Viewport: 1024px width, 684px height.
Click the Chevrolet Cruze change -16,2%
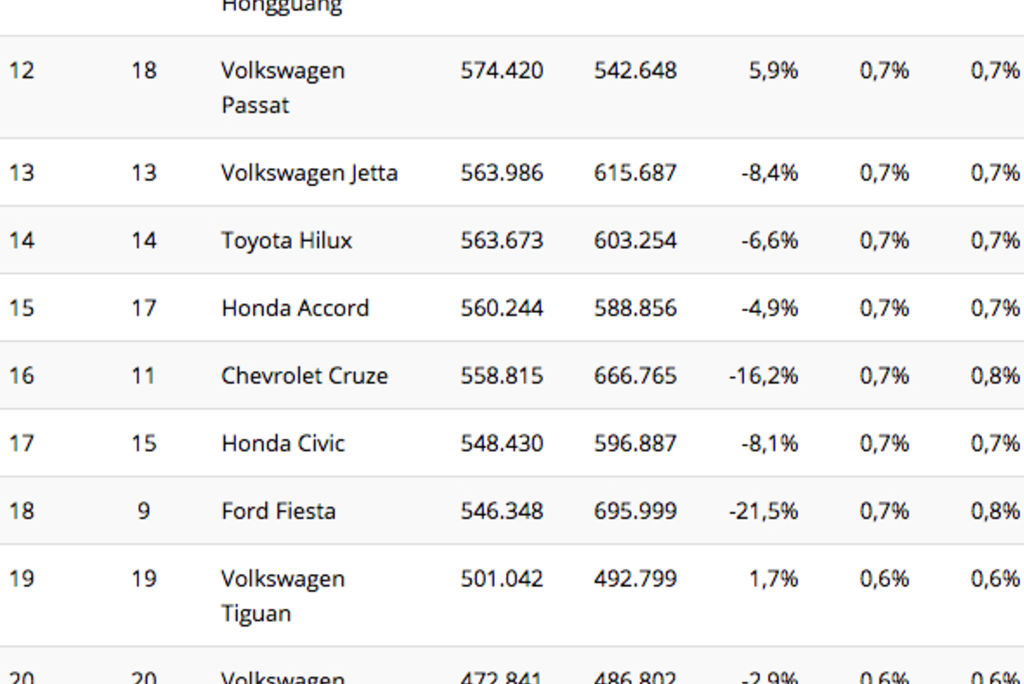point(764,376)
